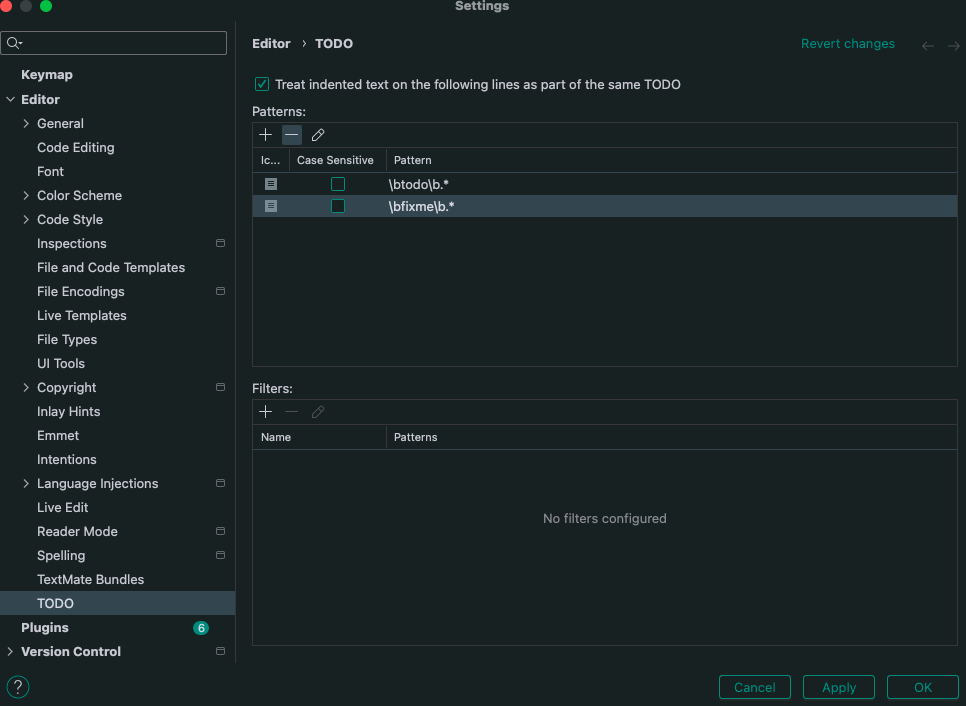Open Live Edit settings

coord(63,508)
